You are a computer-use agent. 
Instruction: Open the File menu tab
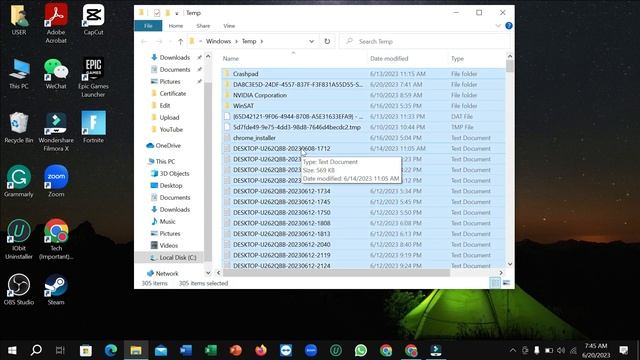148,26
